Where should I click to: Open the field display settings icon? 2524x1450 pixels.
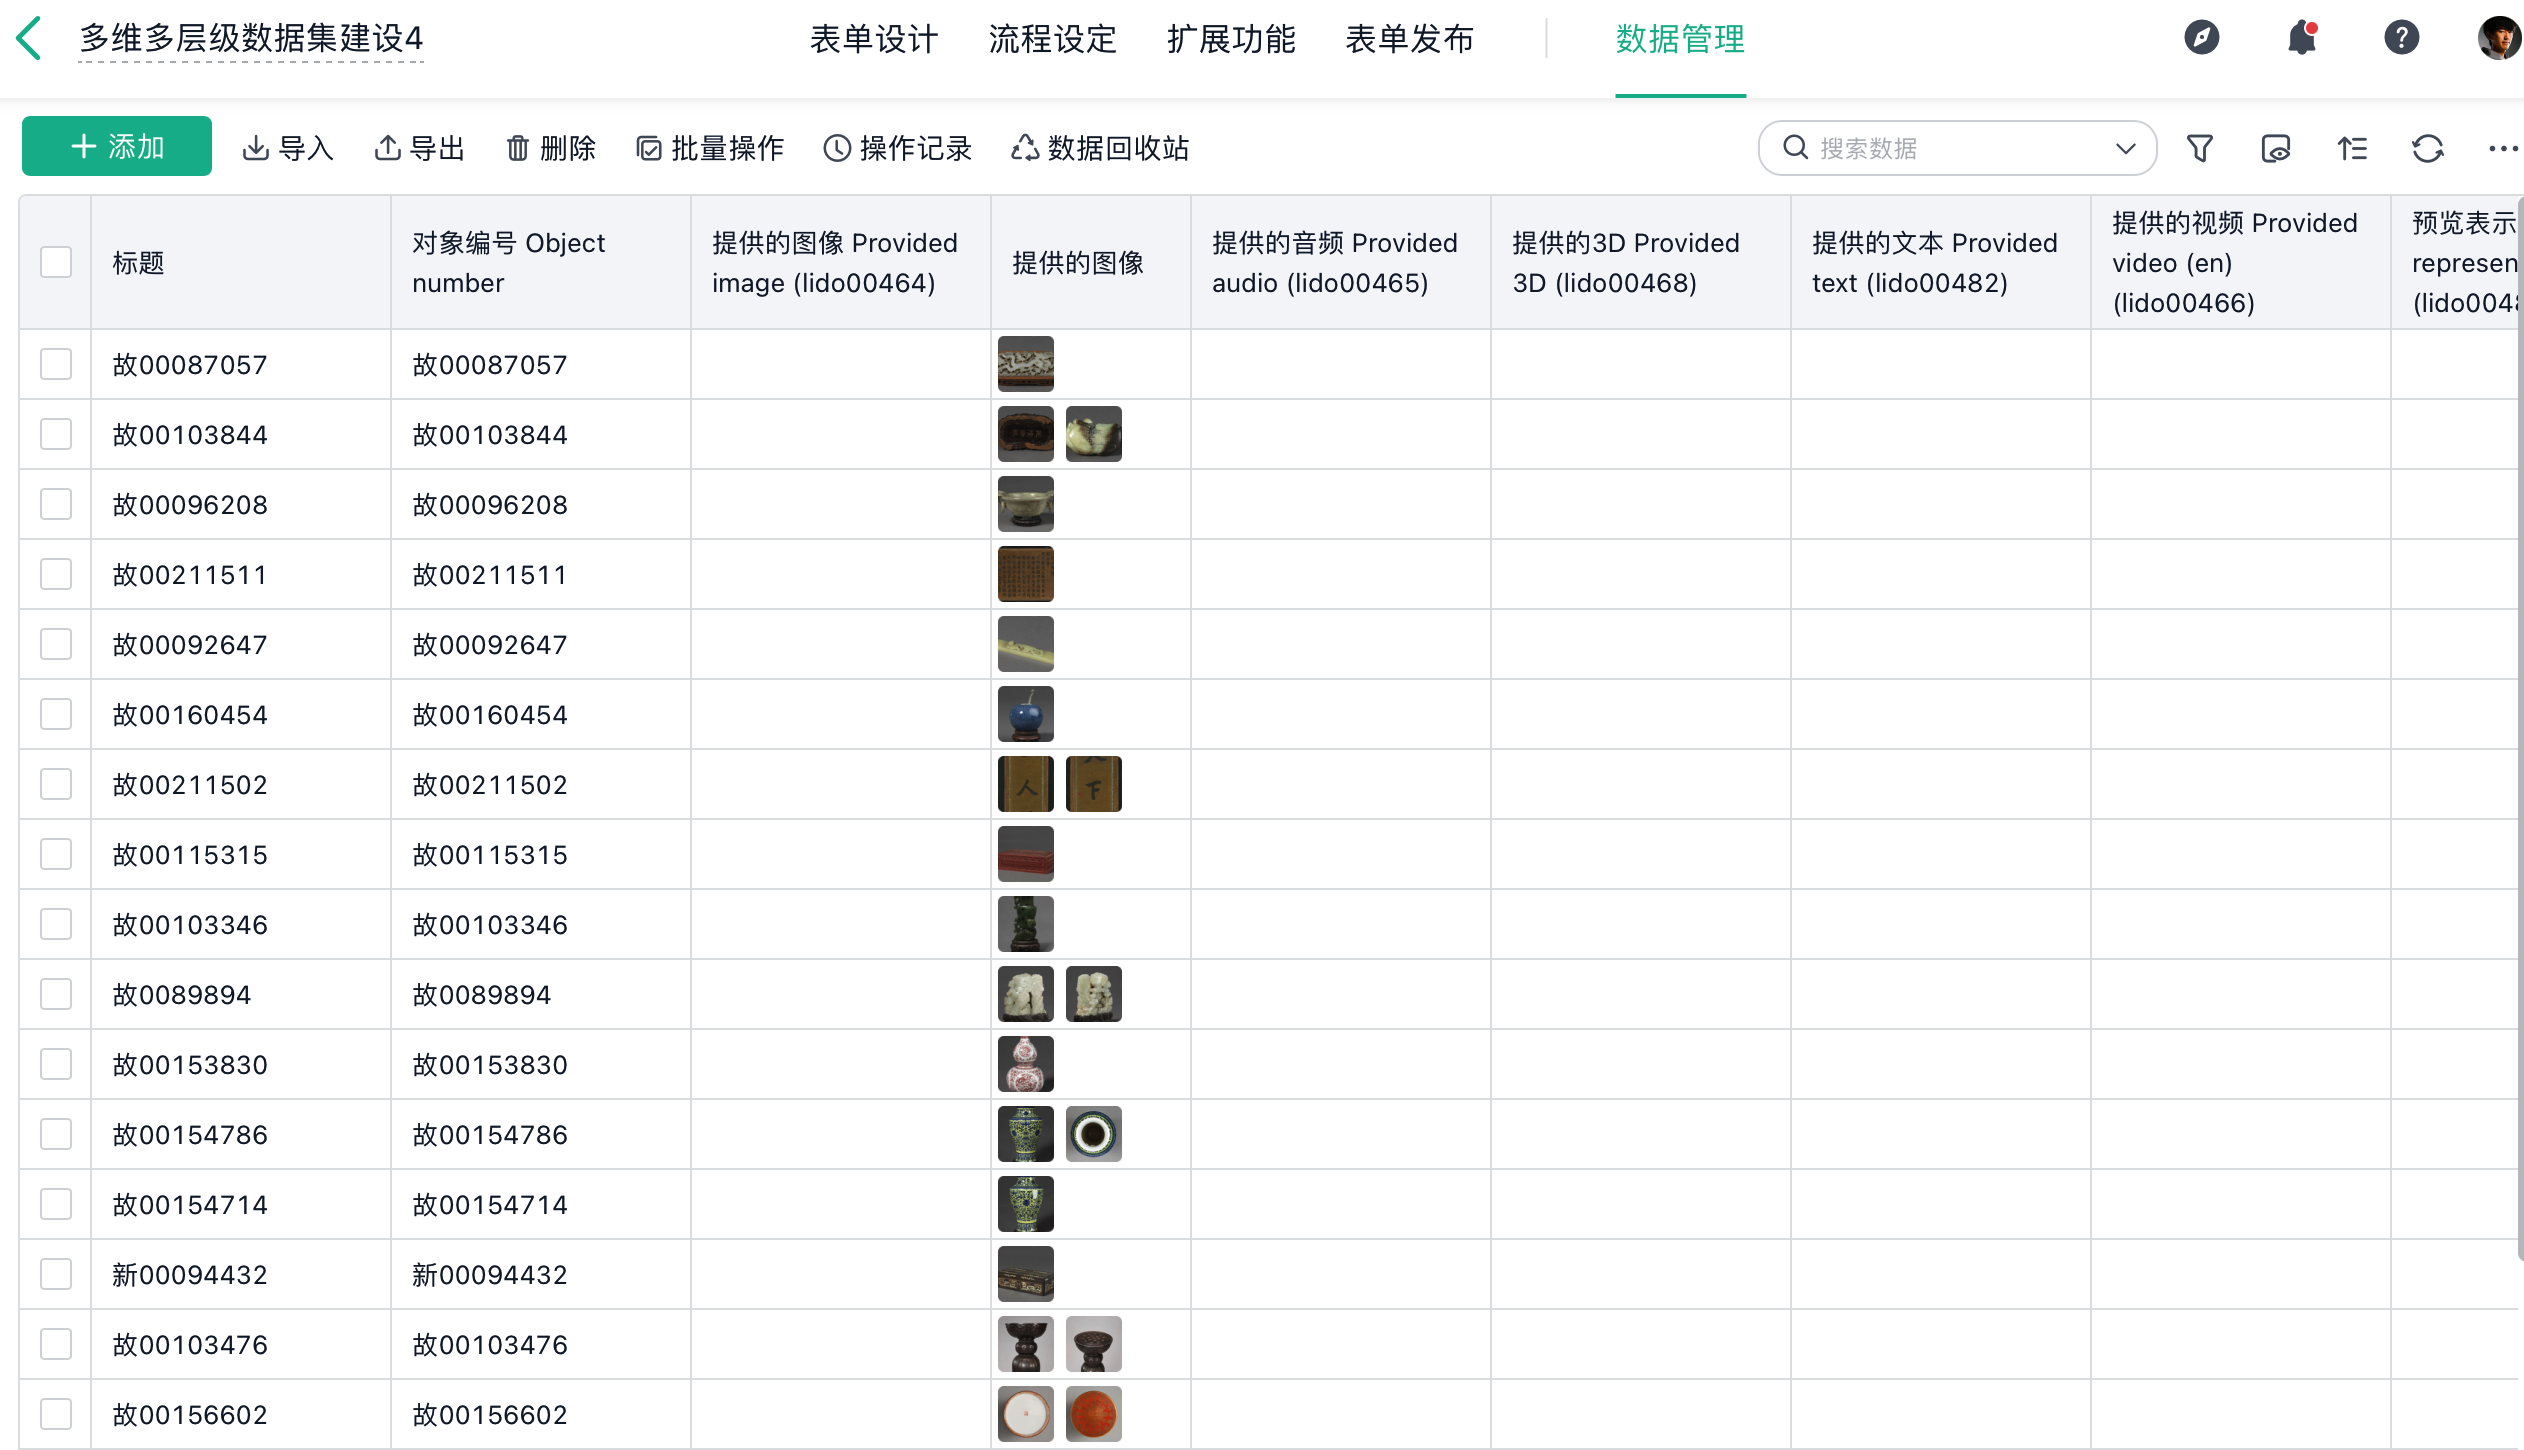point(2275,149)
